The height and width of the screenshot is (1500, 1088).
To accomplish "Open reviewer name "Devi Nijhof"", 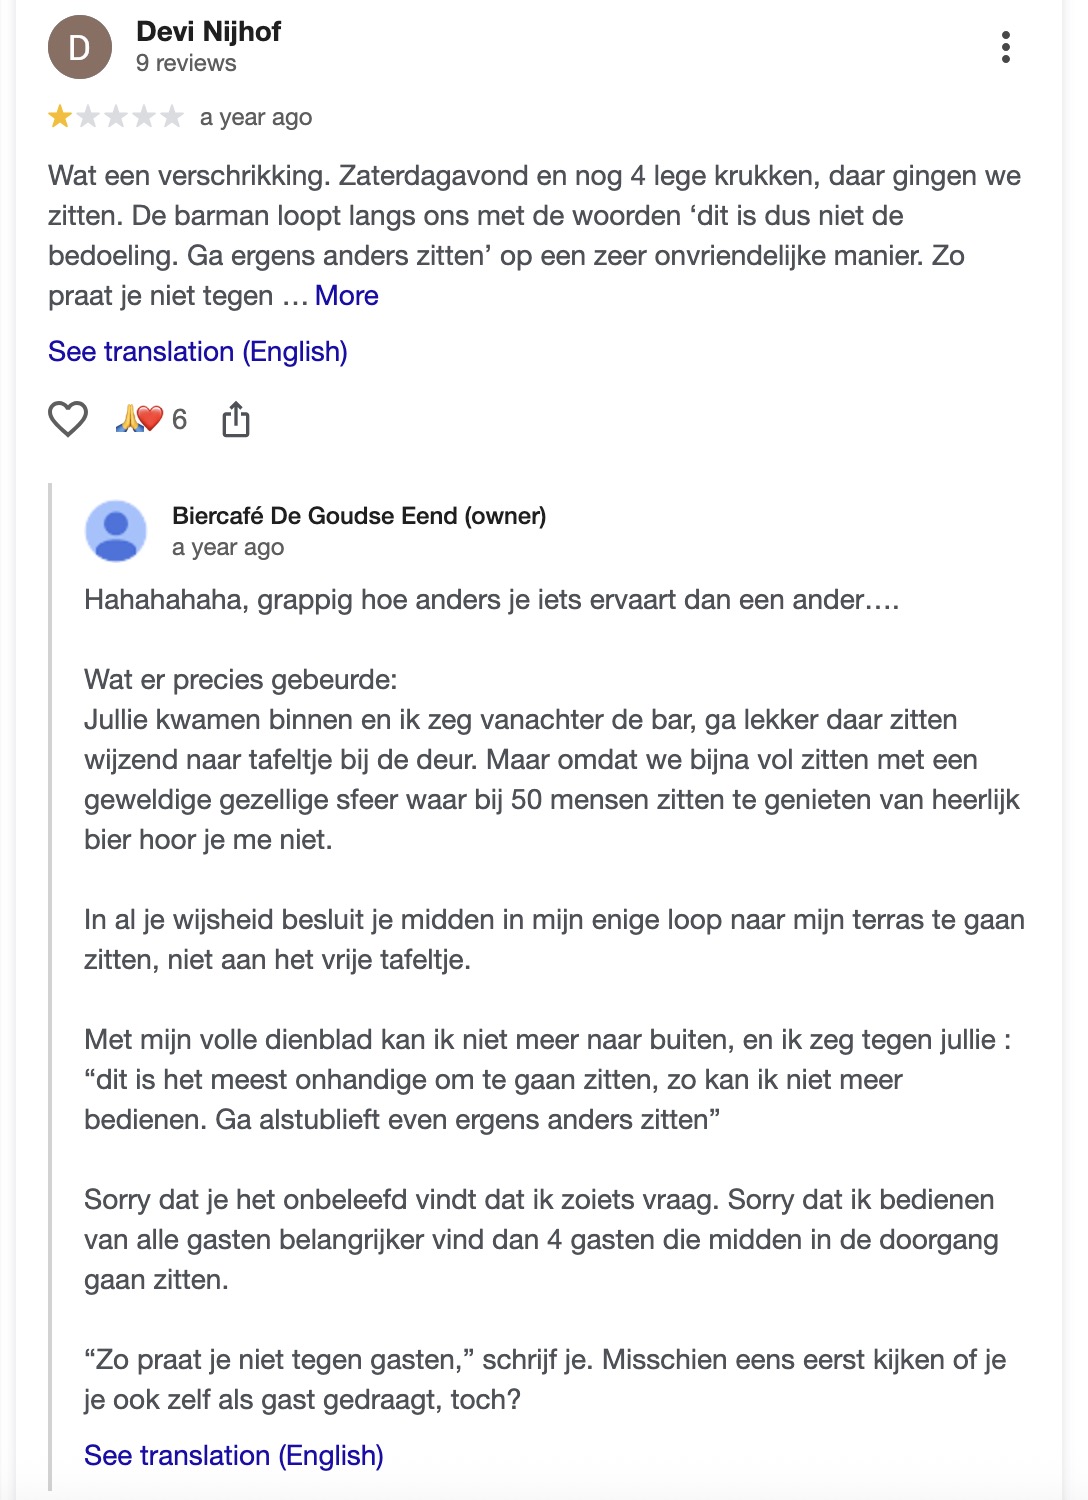I will coord(208,32).
